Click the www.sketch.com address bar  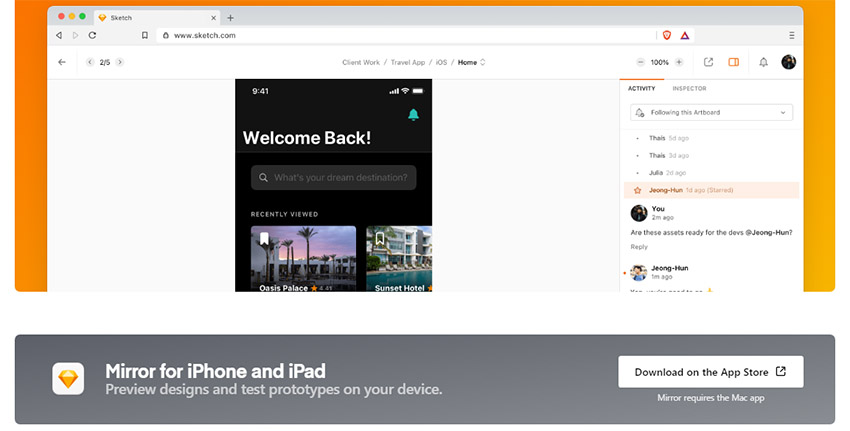click(x=407, y=35)
